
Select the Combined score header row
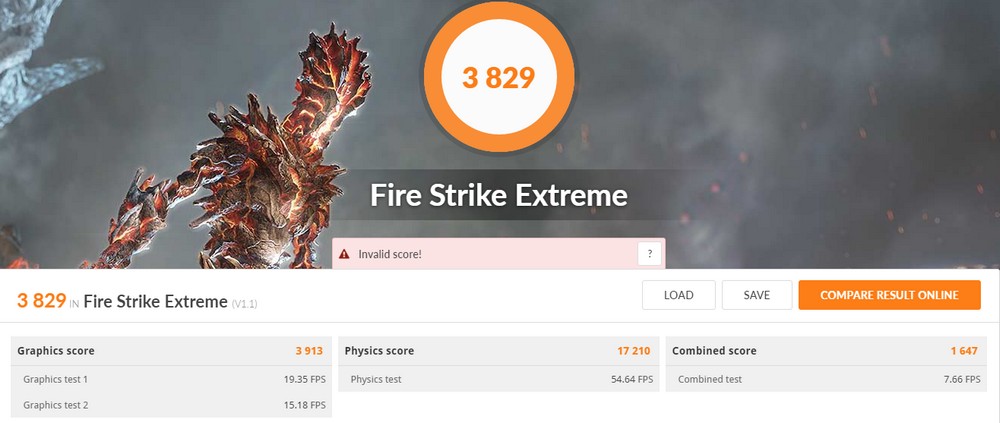point(826,351)
